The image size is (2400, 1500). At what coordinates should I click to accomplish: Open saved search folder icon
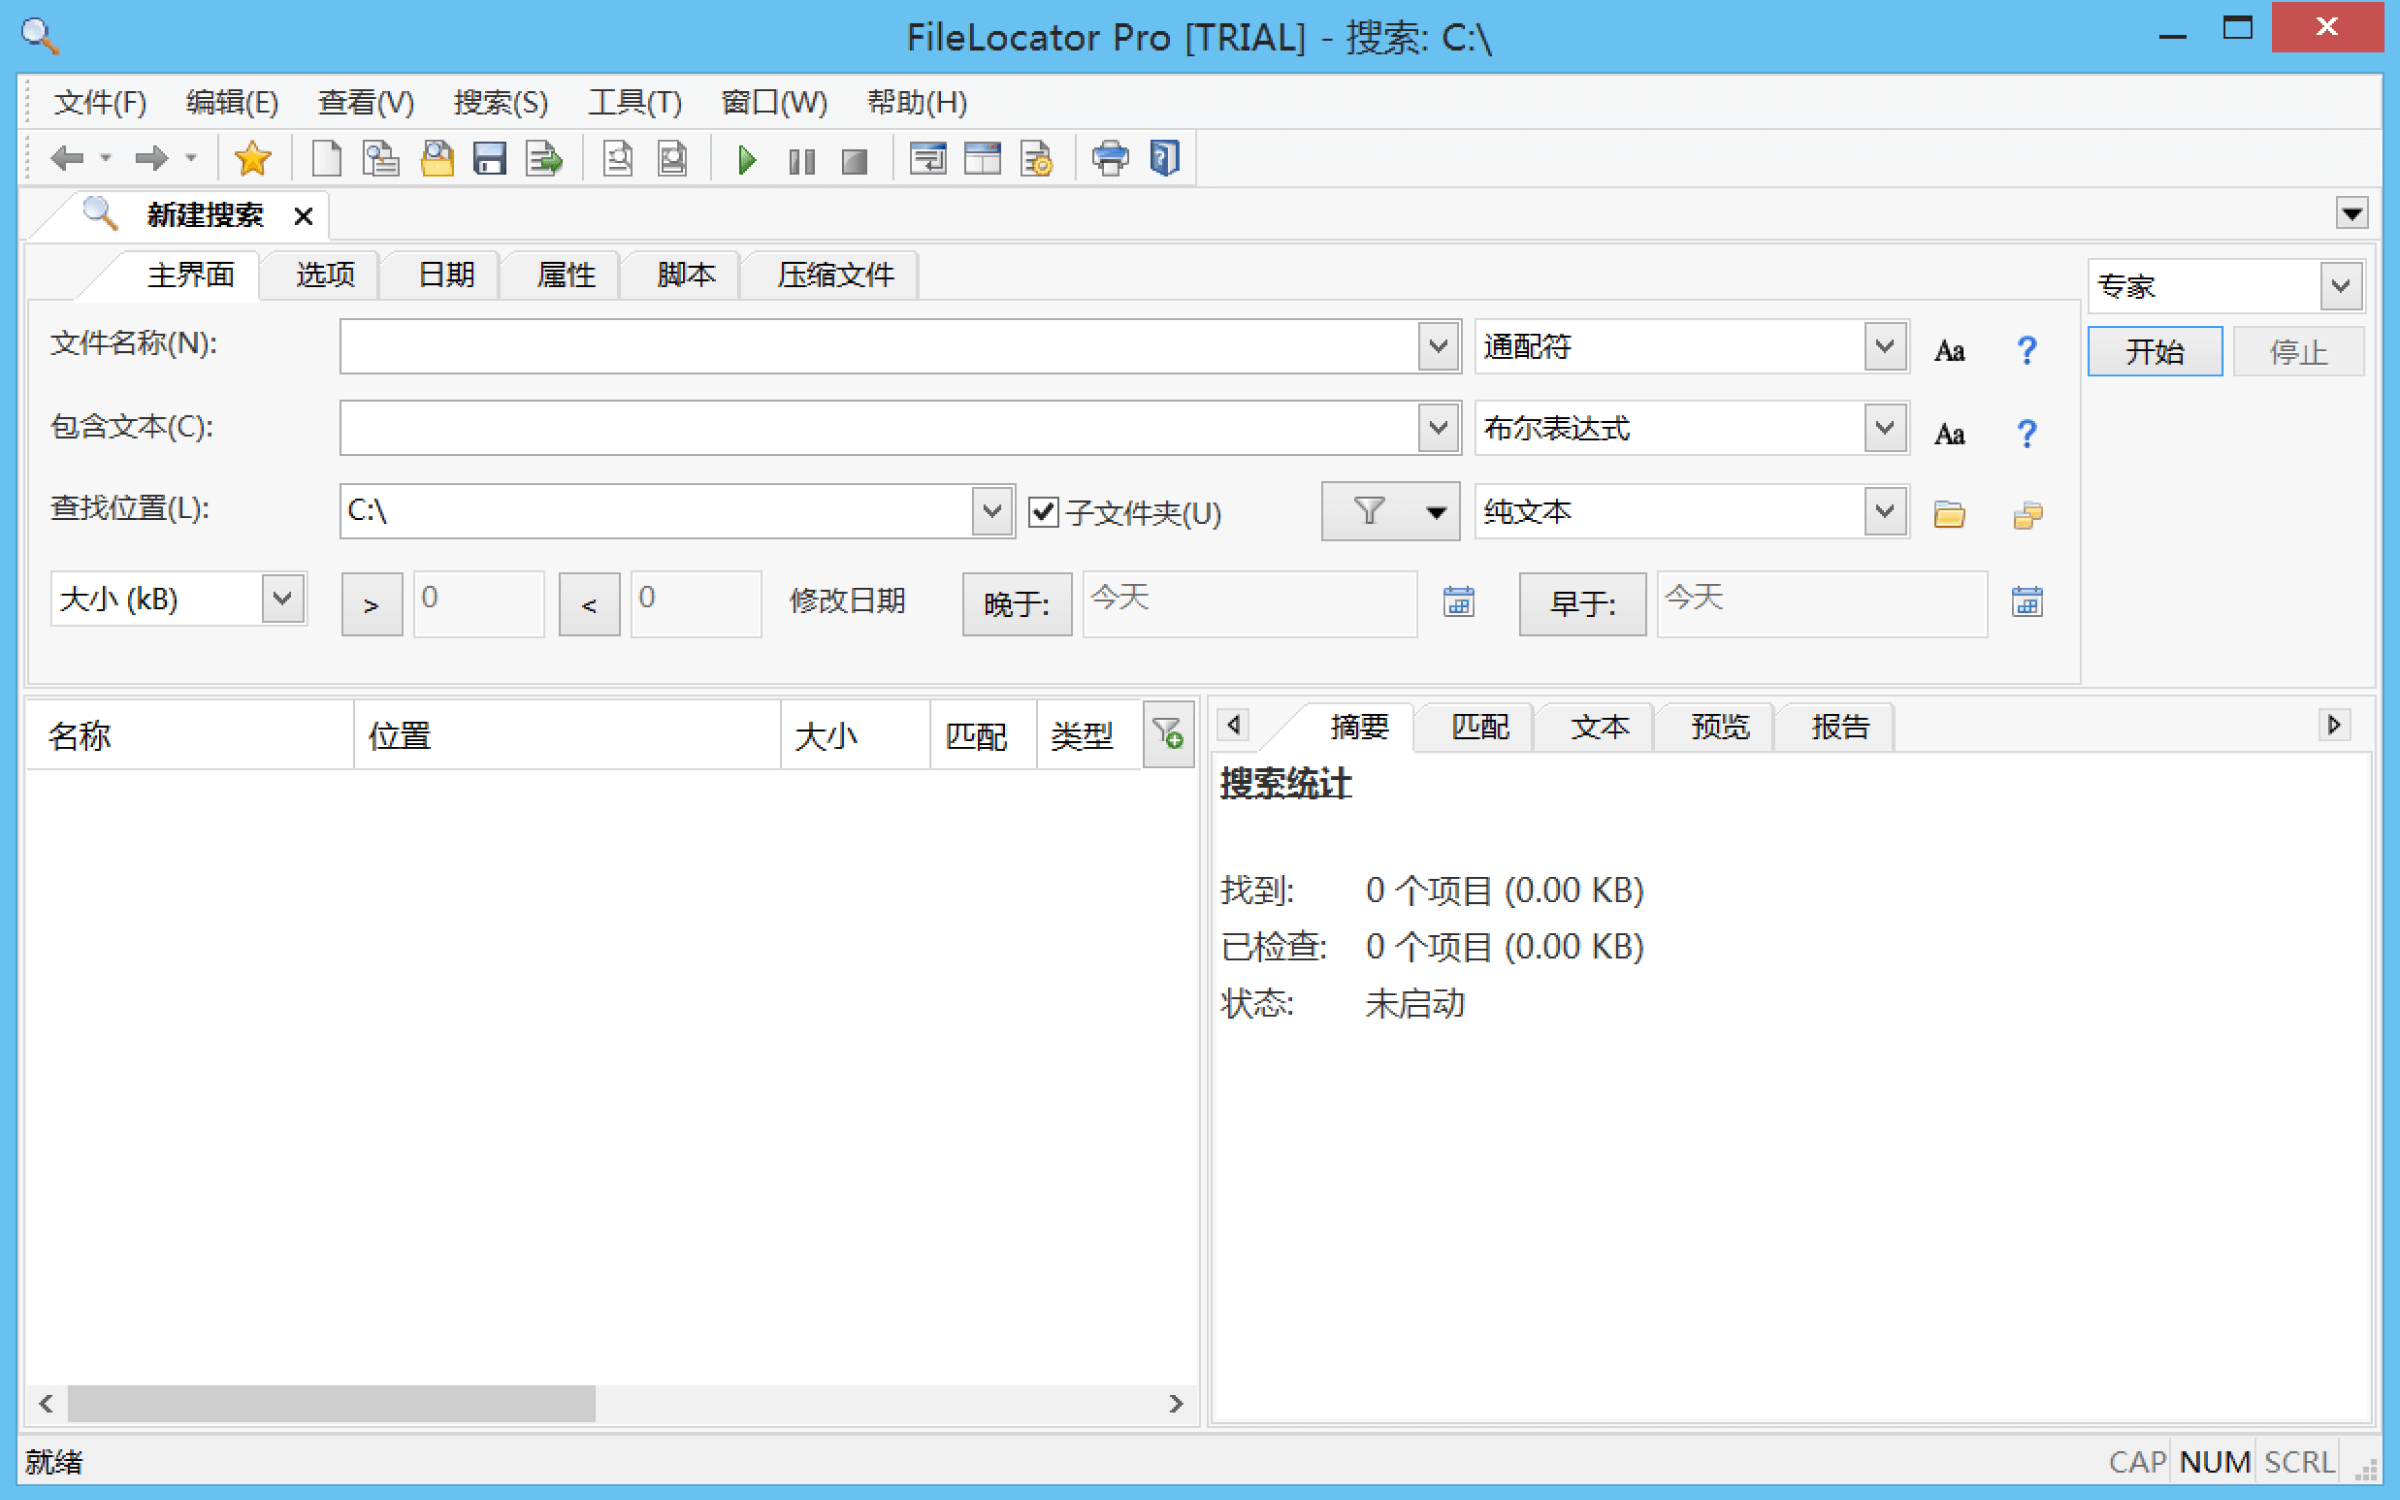tap(436, 158)
